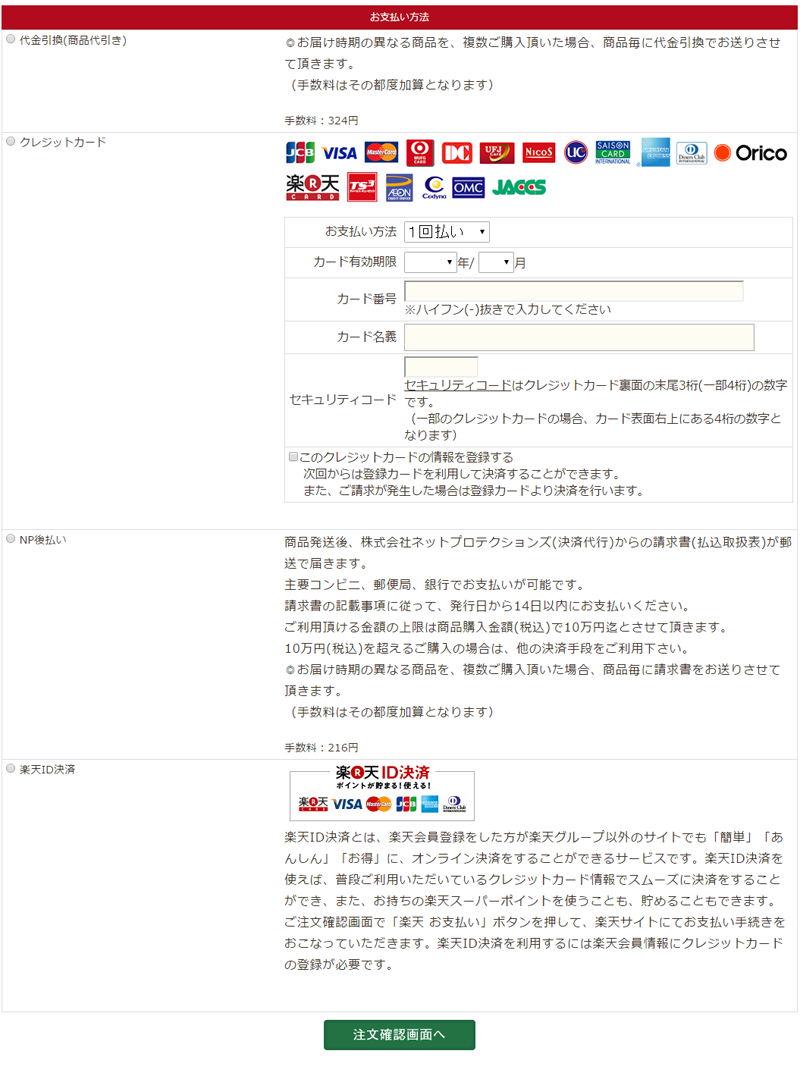
Task: Select the NP後払い payment option
Action: pos(11,539)
